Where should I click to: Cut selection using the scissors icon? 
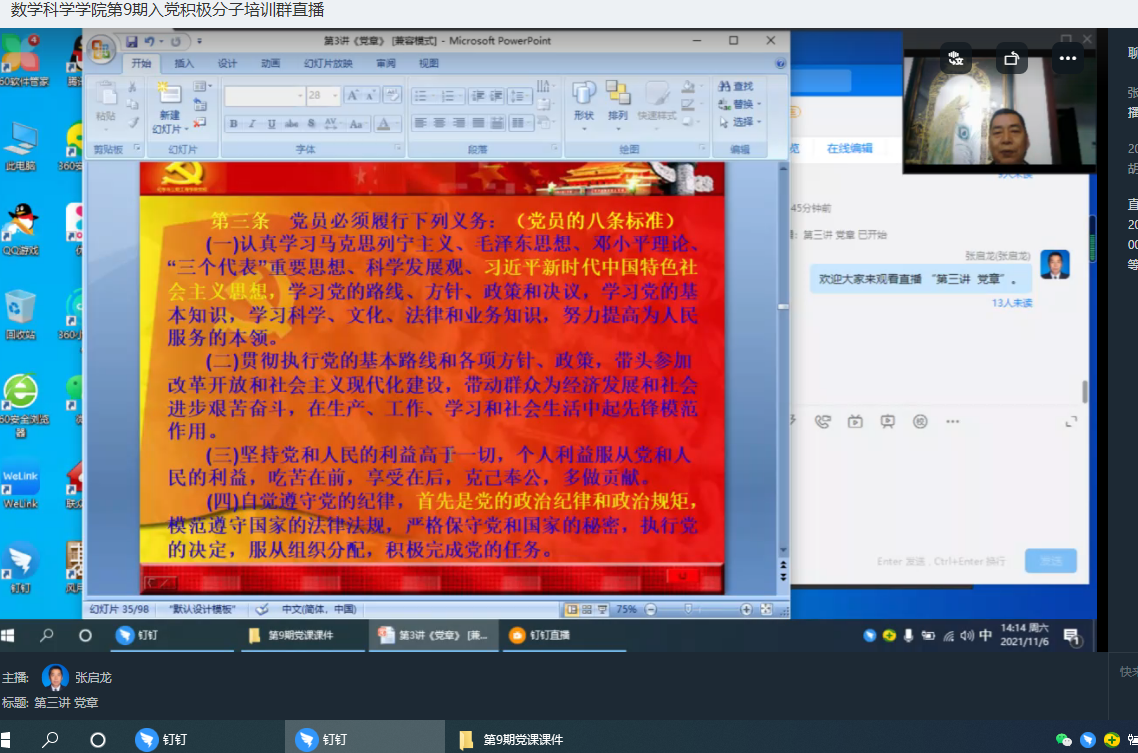[x=132, y=87]
